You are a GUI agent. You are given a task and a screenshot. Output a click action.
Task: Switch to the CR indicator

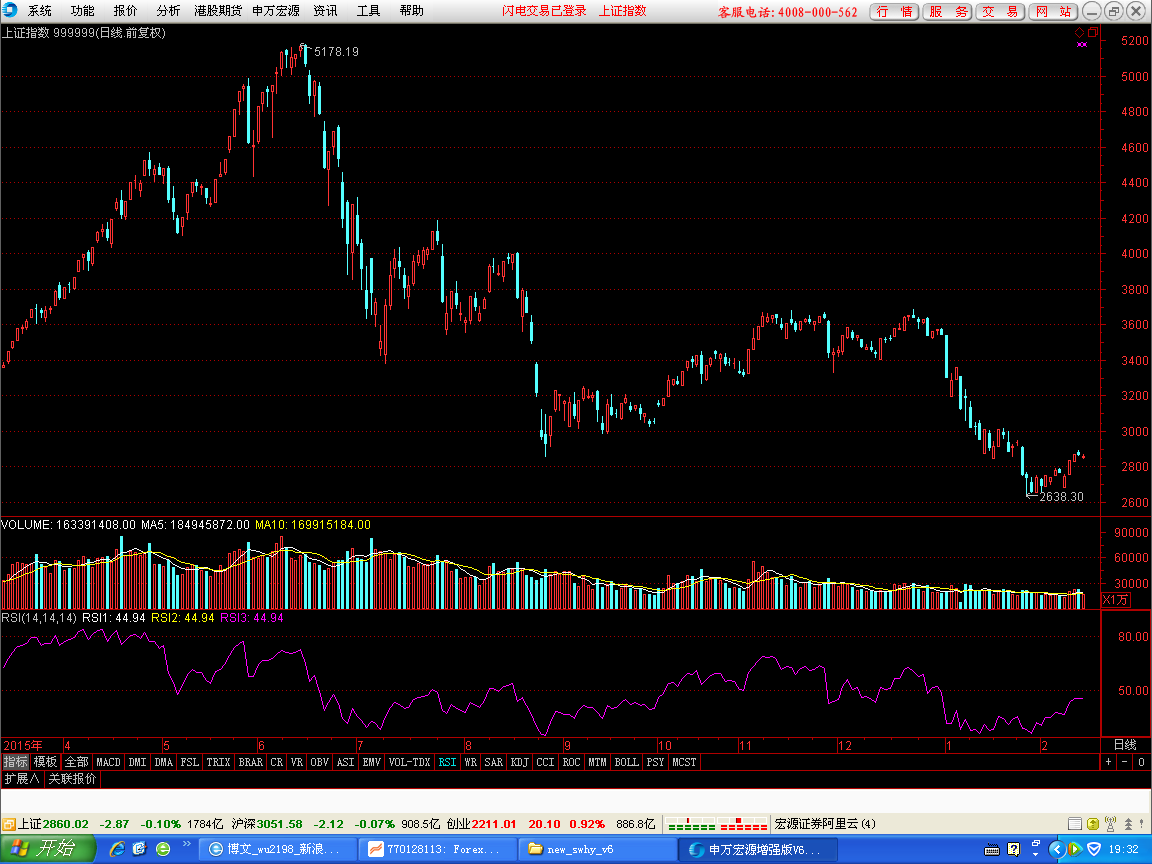click(277, 762)
